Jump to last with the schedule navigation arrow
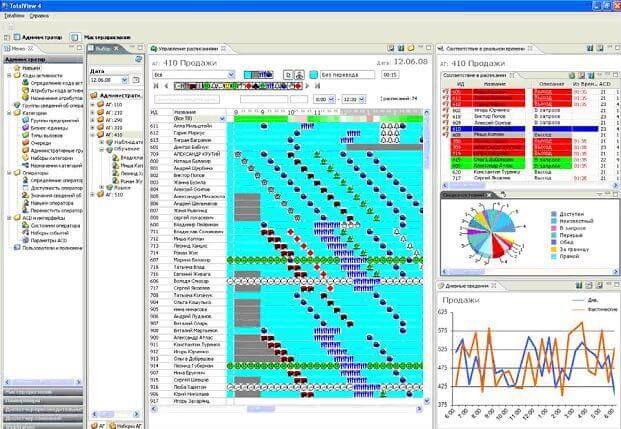 (x=317, y=86)
